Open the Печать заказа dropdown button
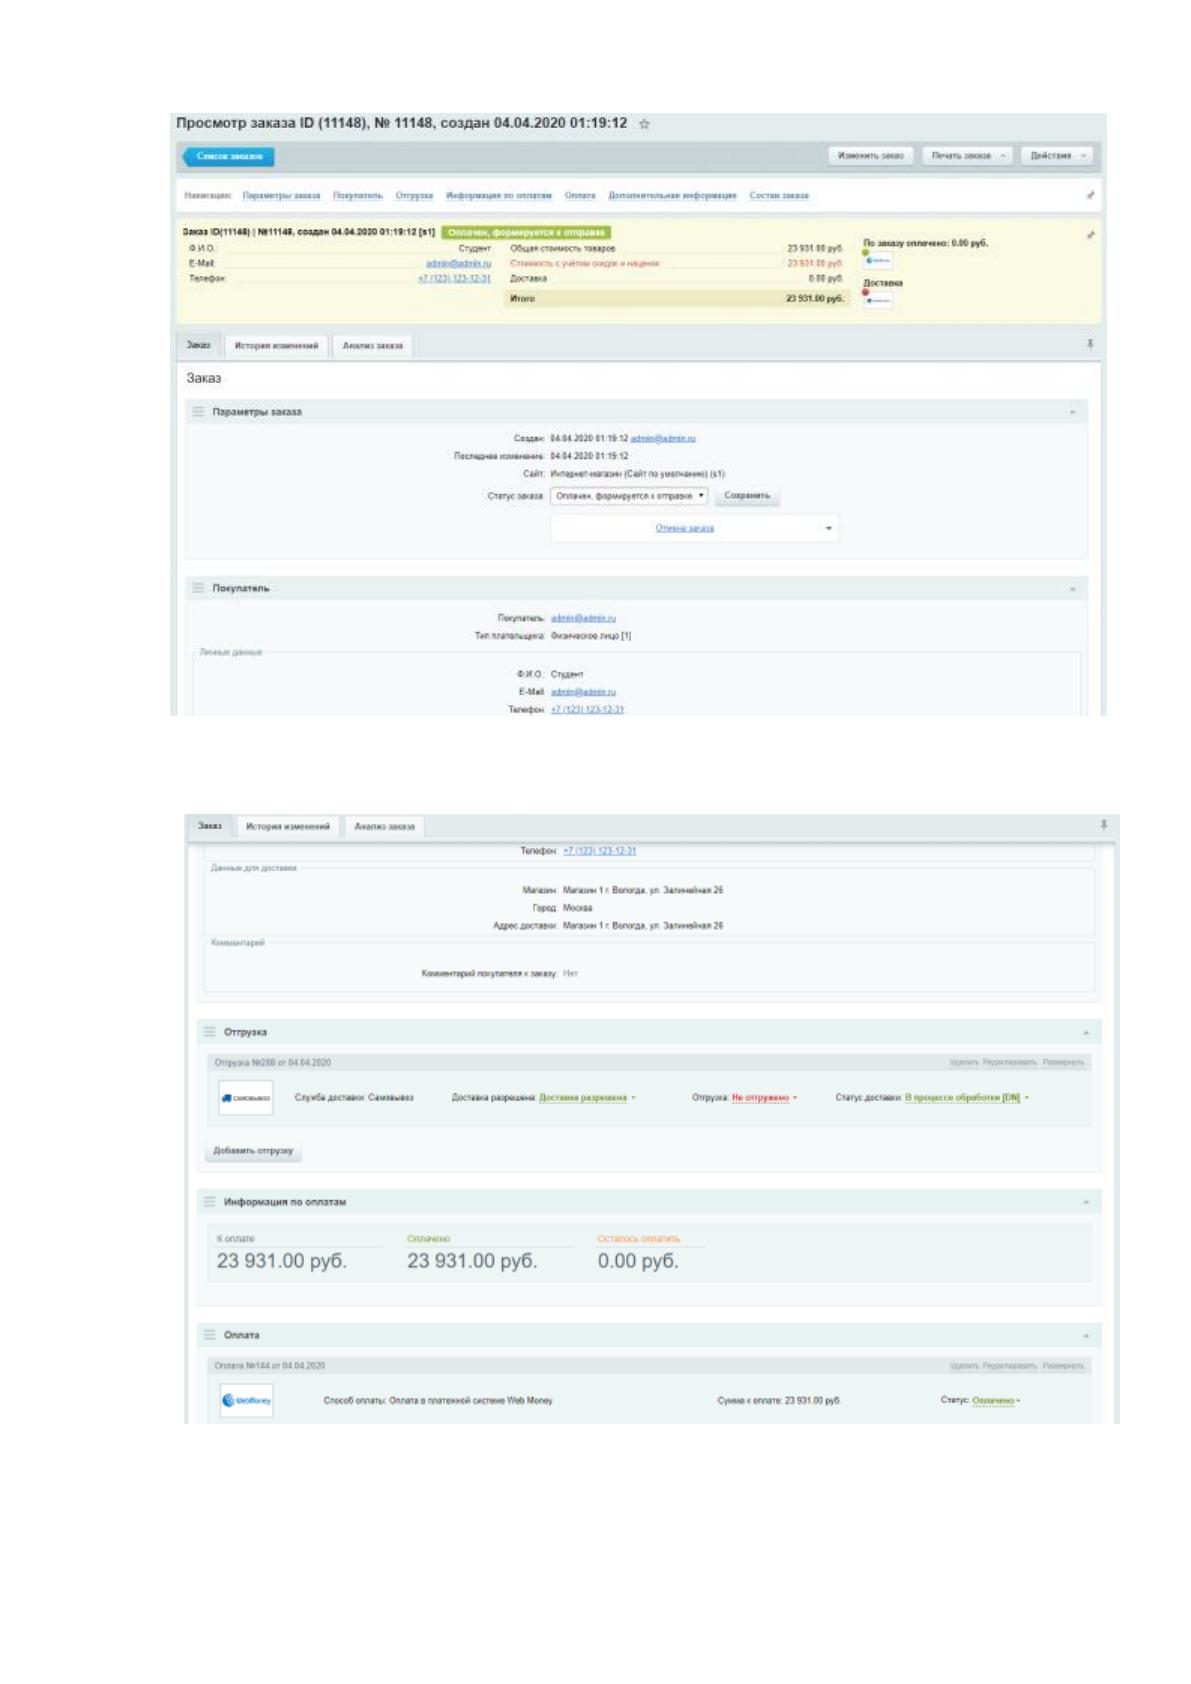The height and width of the screenshot is (1684, 1191). pyautogui.click(x=967, y=156)
